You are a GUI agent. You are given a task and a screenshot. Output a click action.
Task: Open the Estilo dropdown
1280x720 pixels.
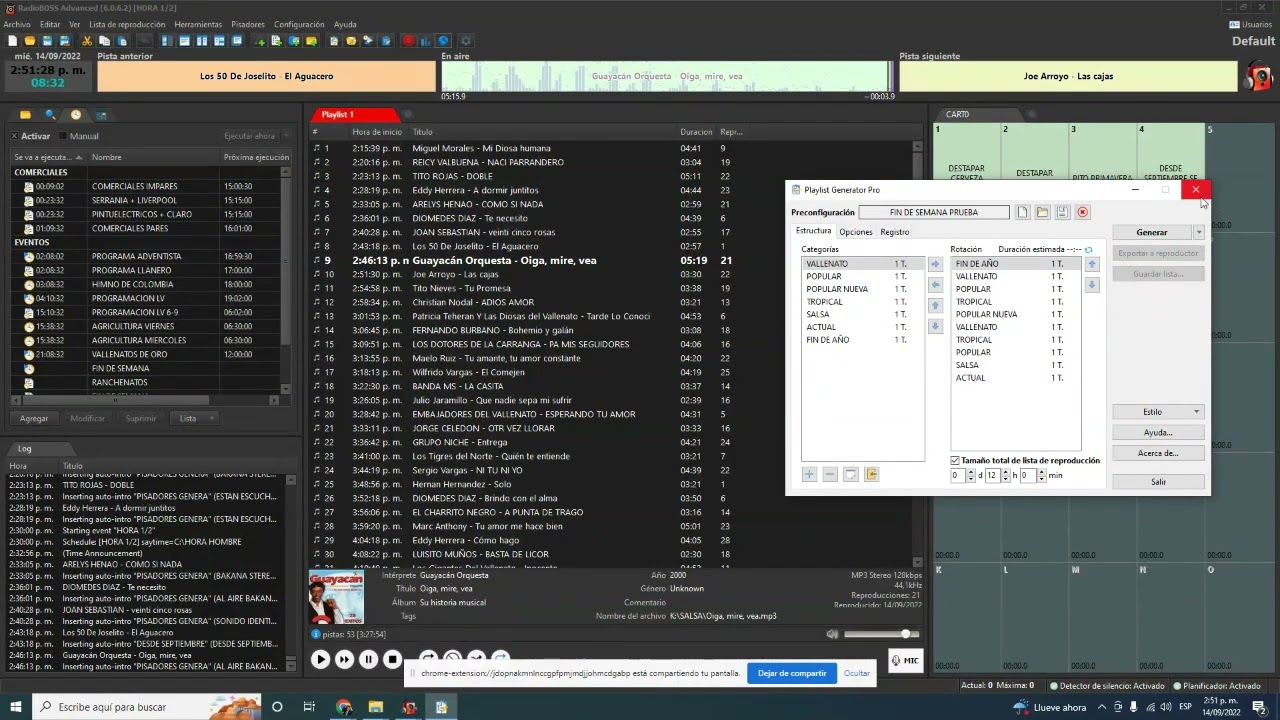pyautogui.click(x=1158, y=412)
